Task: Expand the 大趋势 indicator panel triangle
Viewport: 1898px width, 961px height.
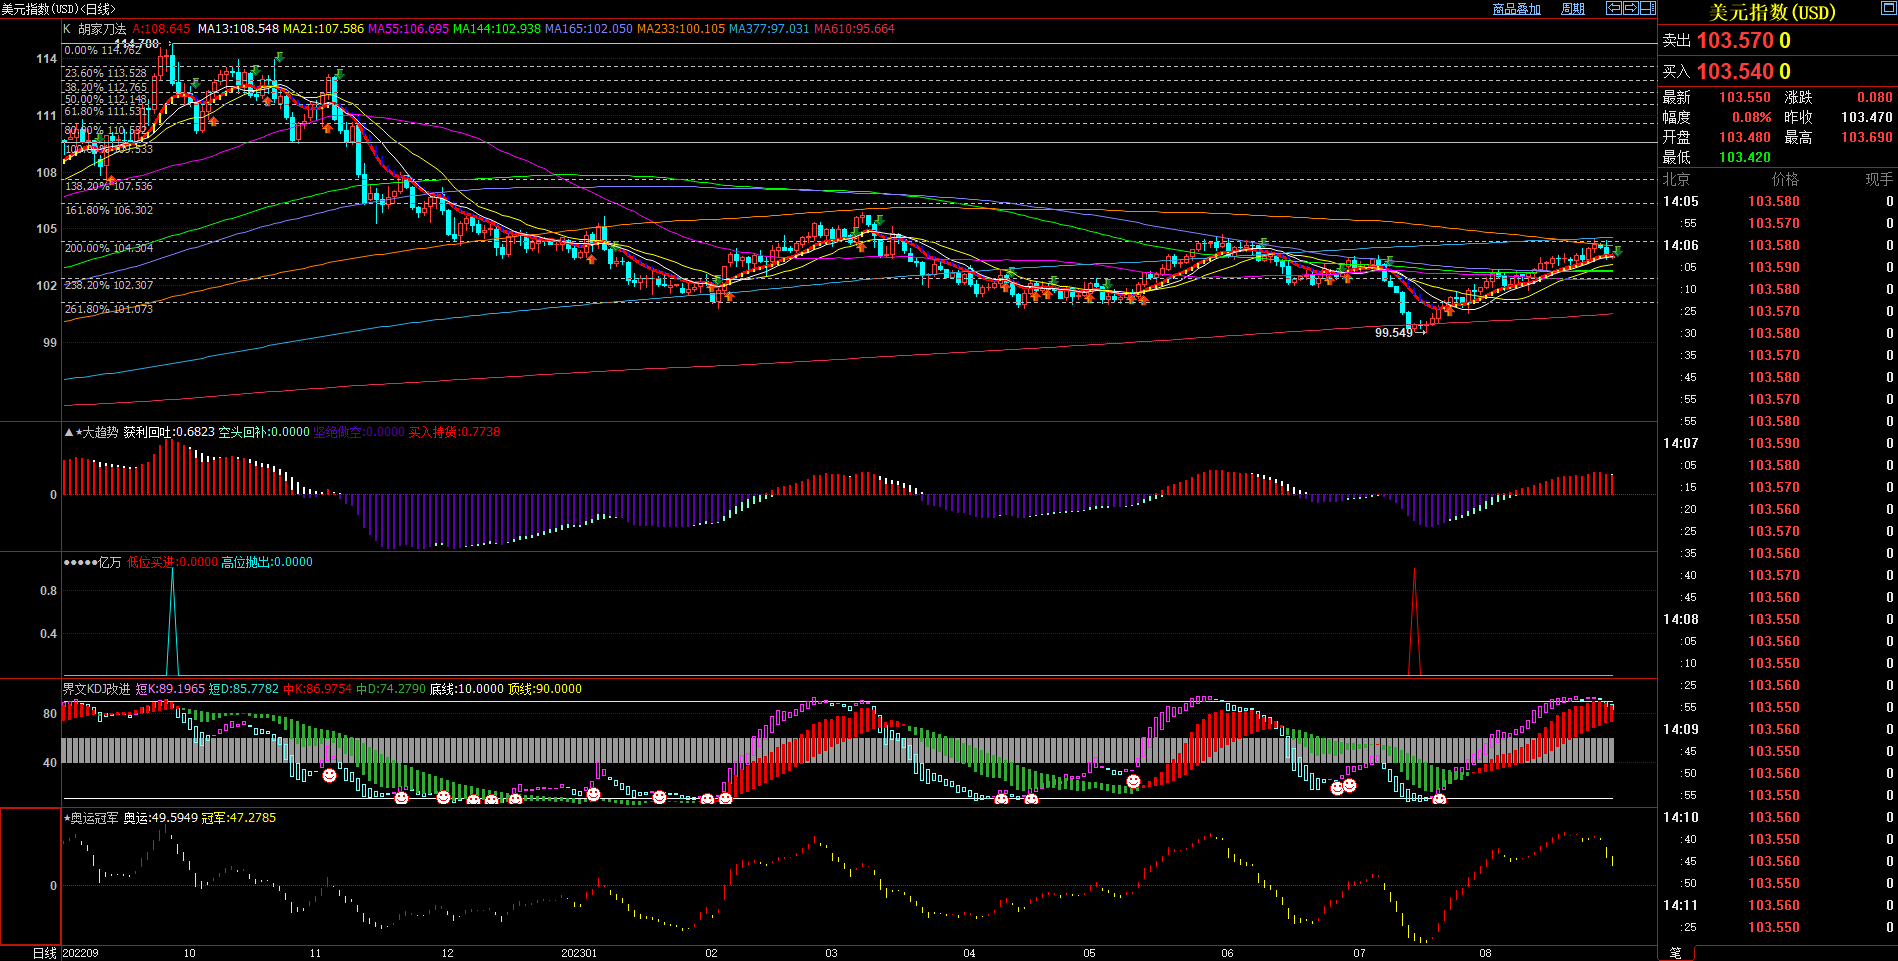Action: tap(68, 432)
